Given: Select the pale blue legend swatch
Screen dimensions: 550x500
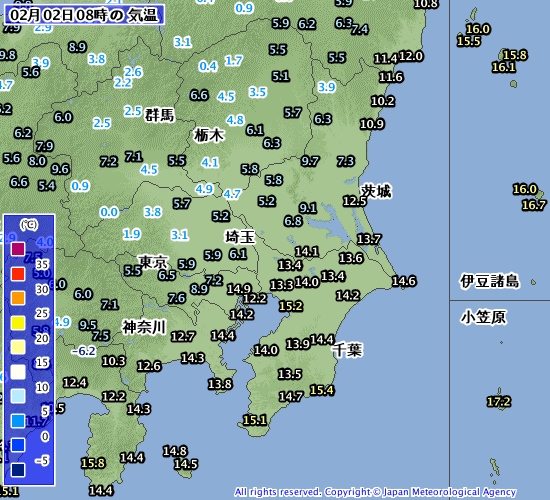Looking at the screenshot, I should pyautogui.click(x=18, y=396).
